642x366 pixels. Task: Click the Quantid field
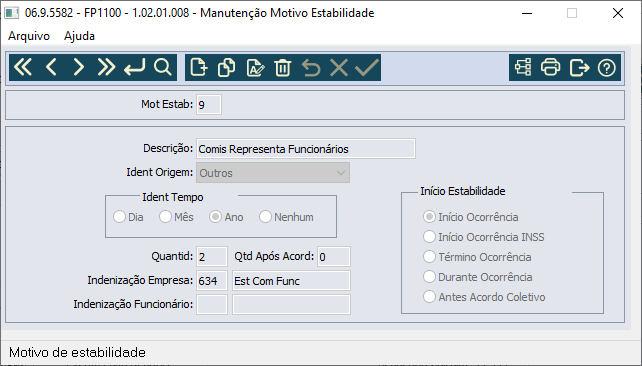[x=212, y=257]
